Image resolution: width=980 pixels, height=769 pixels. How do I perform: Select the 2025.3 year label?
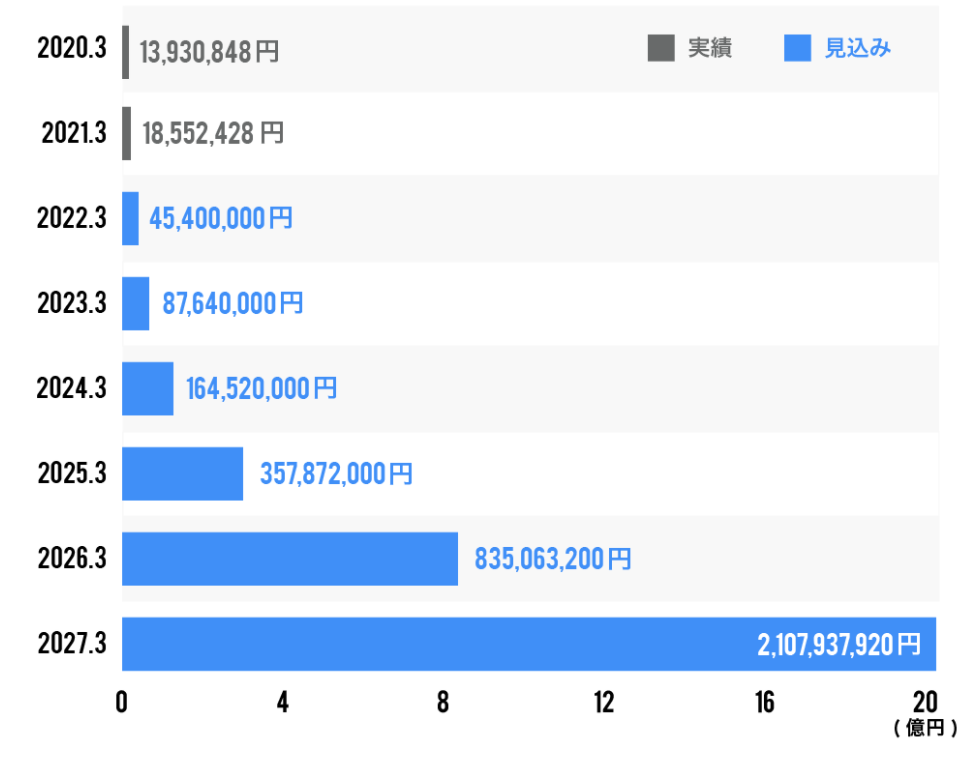[72, 473]
